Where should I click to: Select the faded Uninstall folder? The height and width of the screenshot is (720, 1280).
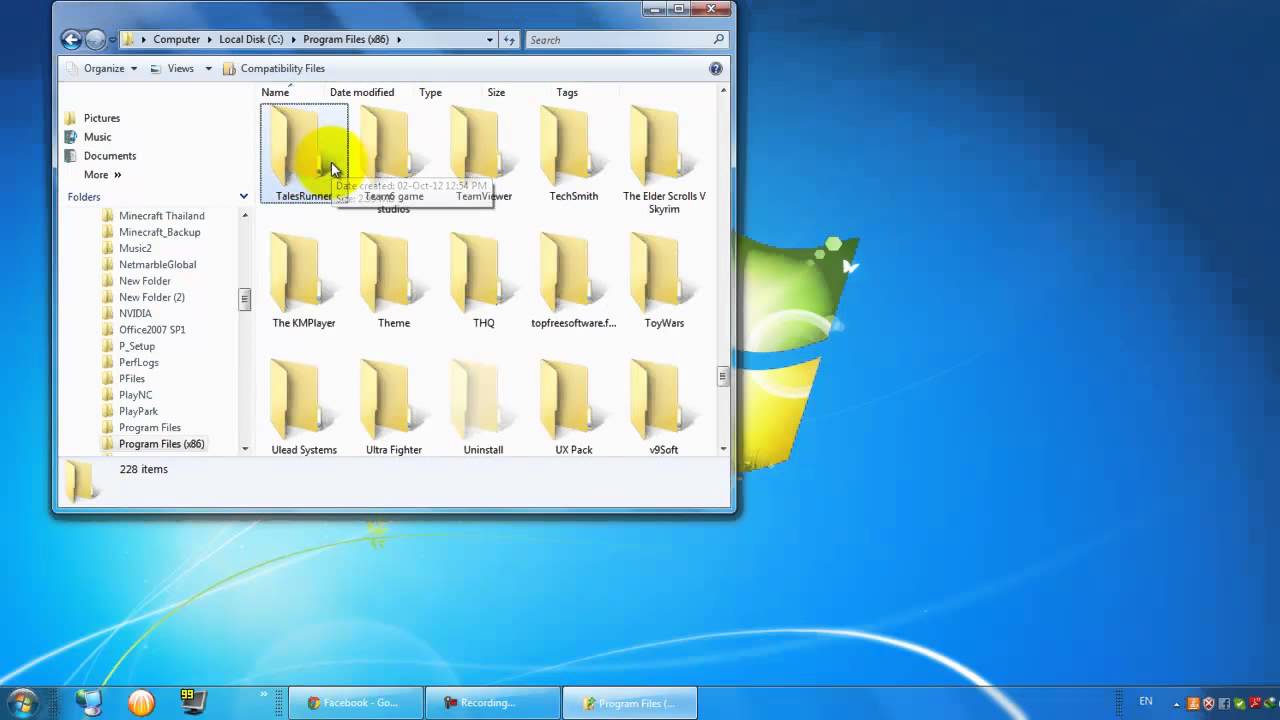click(x=484, y=407)
